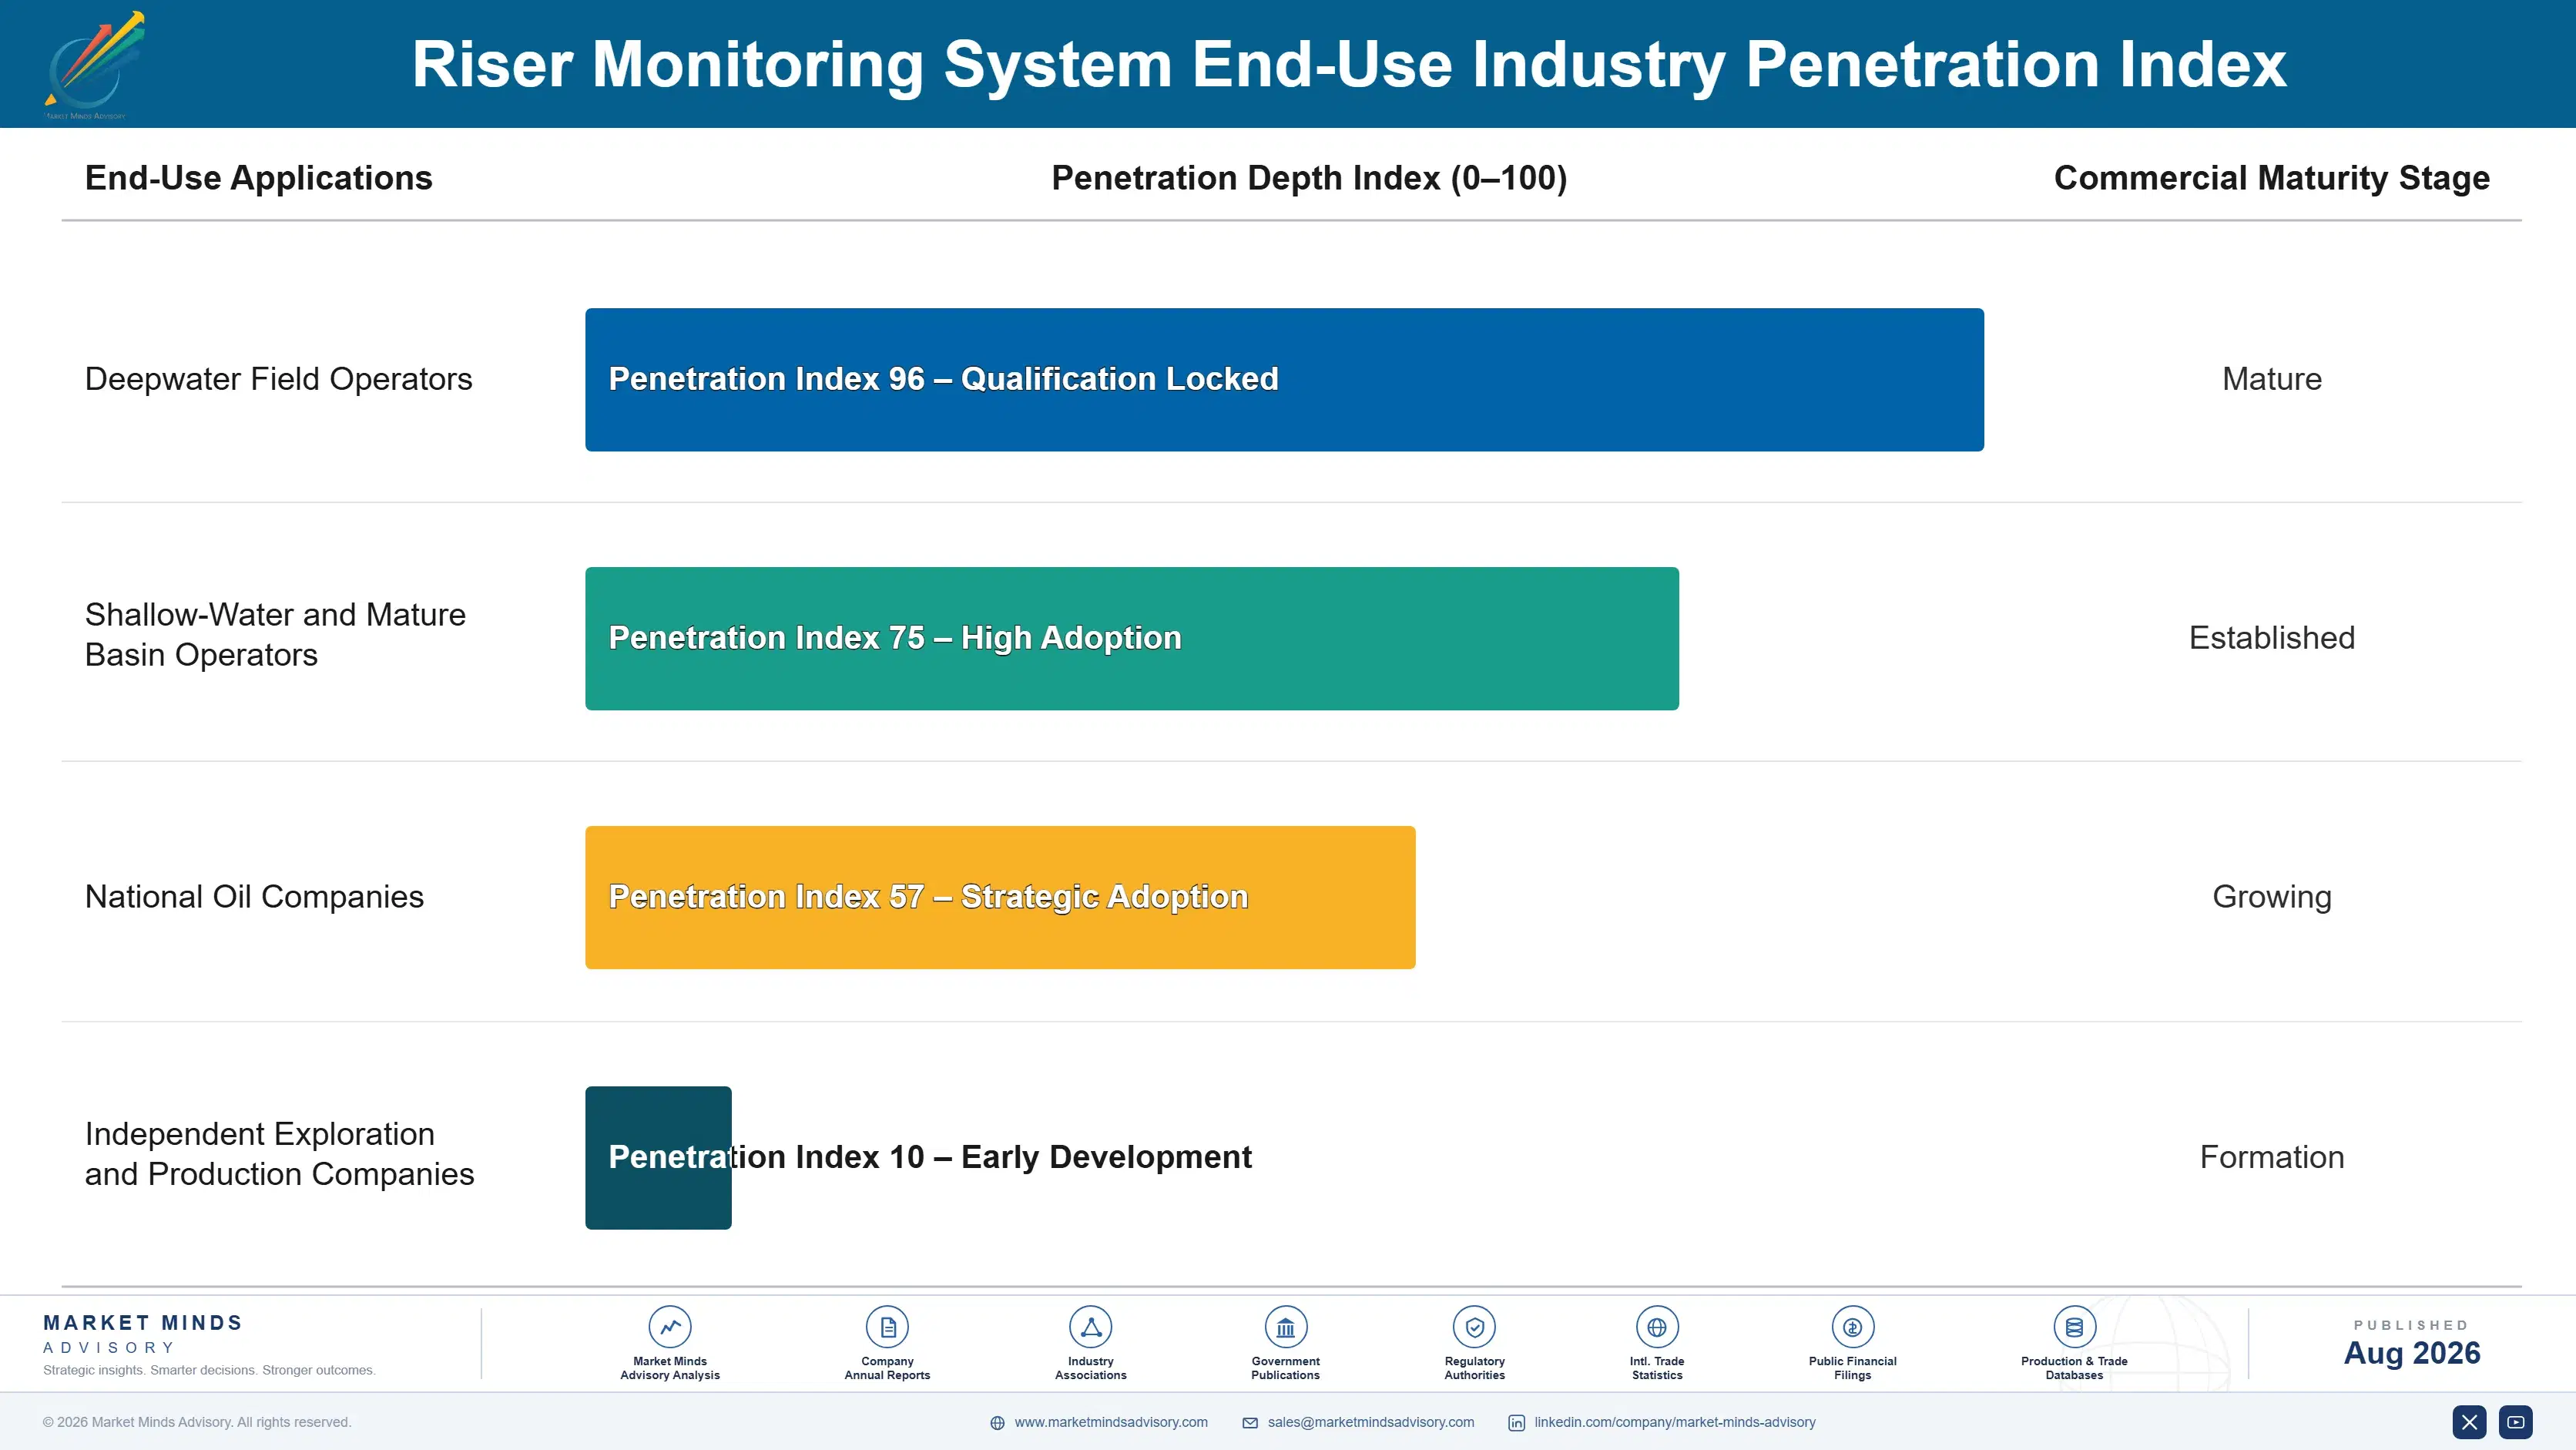Click the envelope icon beside sales email
The image size is (2576, 1450).
pos(1250,1423)
